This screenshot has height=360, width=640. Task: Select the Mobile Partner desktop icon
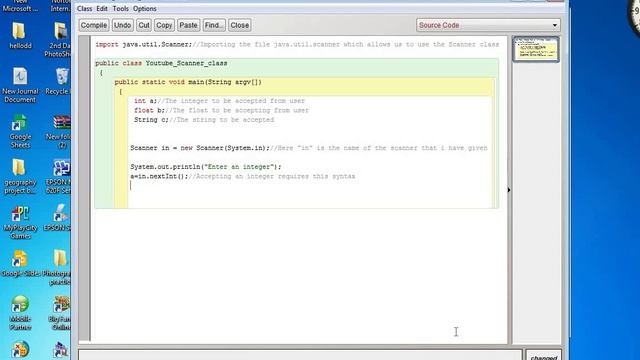tap(20, 313)
